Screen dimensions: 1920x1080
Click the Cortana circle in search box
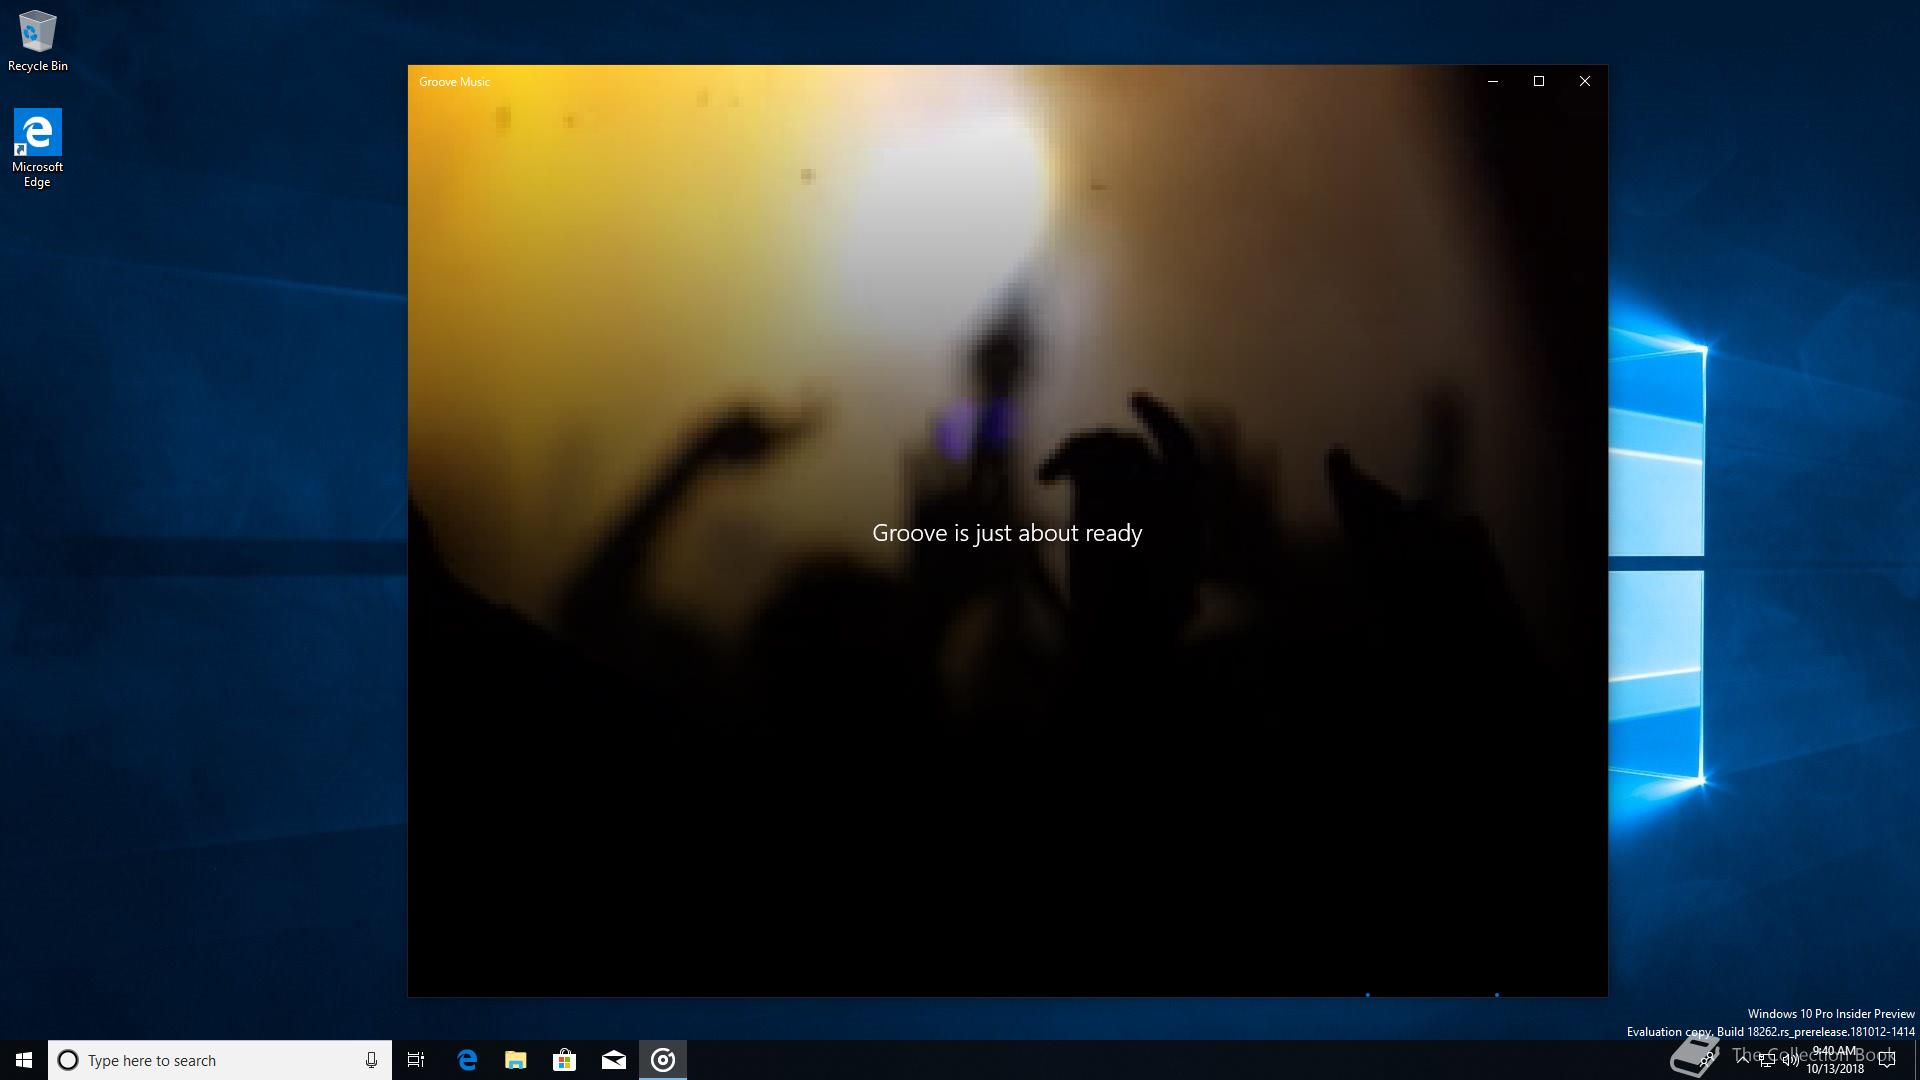68,1060
